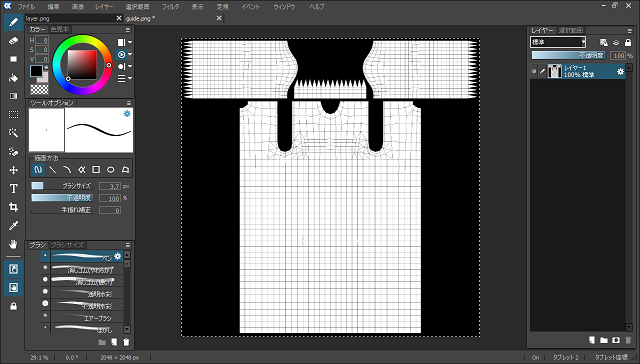Open the Layers panel menu button

point(629,30)
